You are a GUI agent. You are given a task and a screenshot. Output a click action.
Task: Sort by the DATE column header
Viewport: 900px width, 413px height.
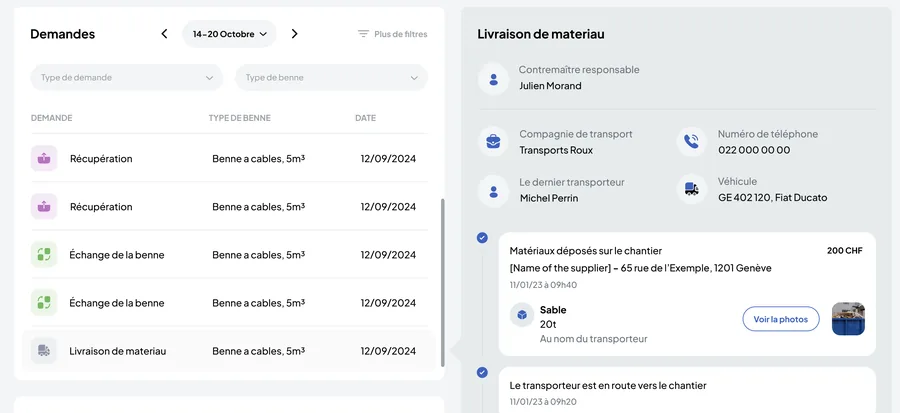[x=366, y=118]
